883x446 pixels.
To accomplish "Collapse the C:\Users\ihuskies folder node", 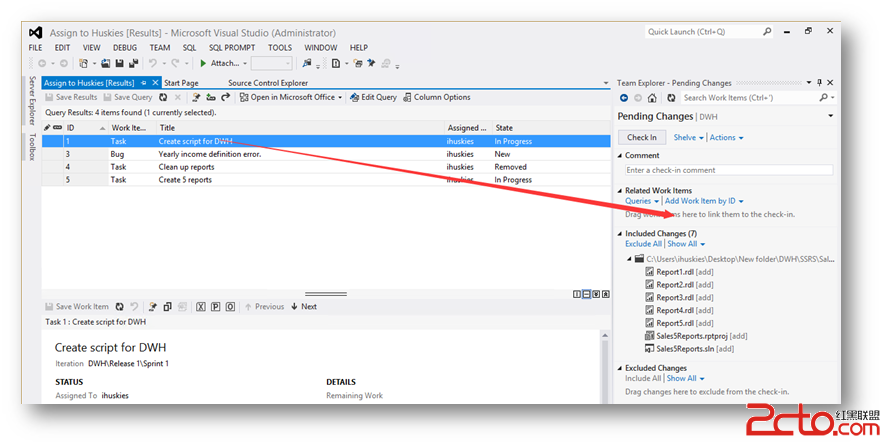I will (x=629, y=259).
